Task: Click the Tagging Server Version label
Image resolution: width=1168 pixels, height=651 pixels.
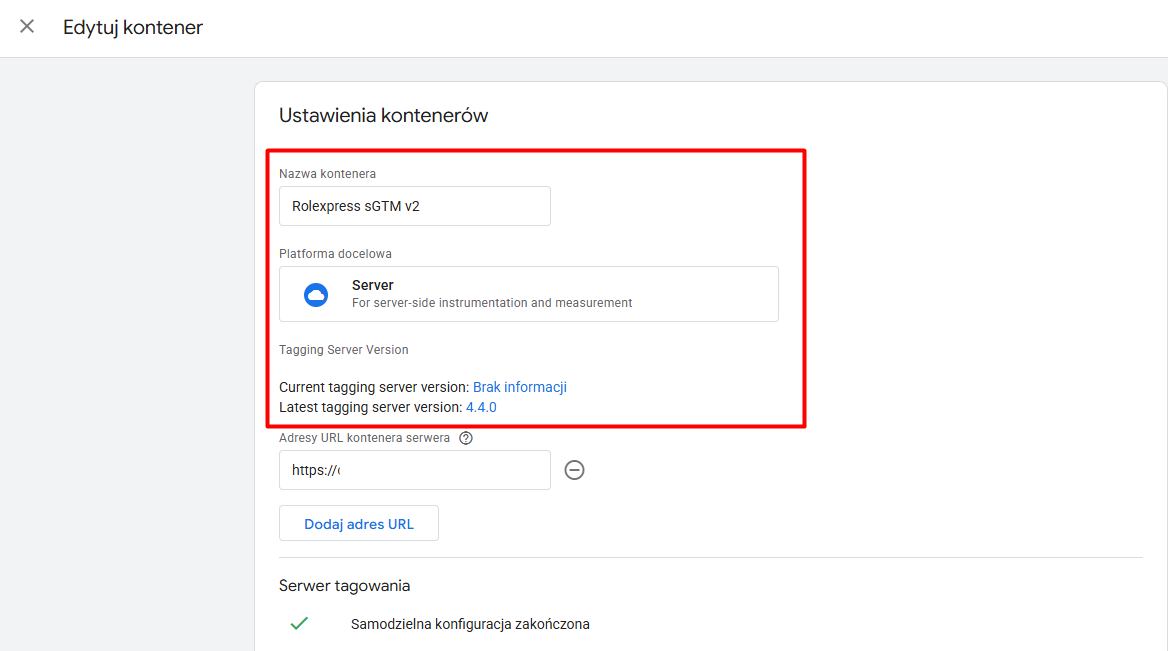Action: click(x=343, y=350)
